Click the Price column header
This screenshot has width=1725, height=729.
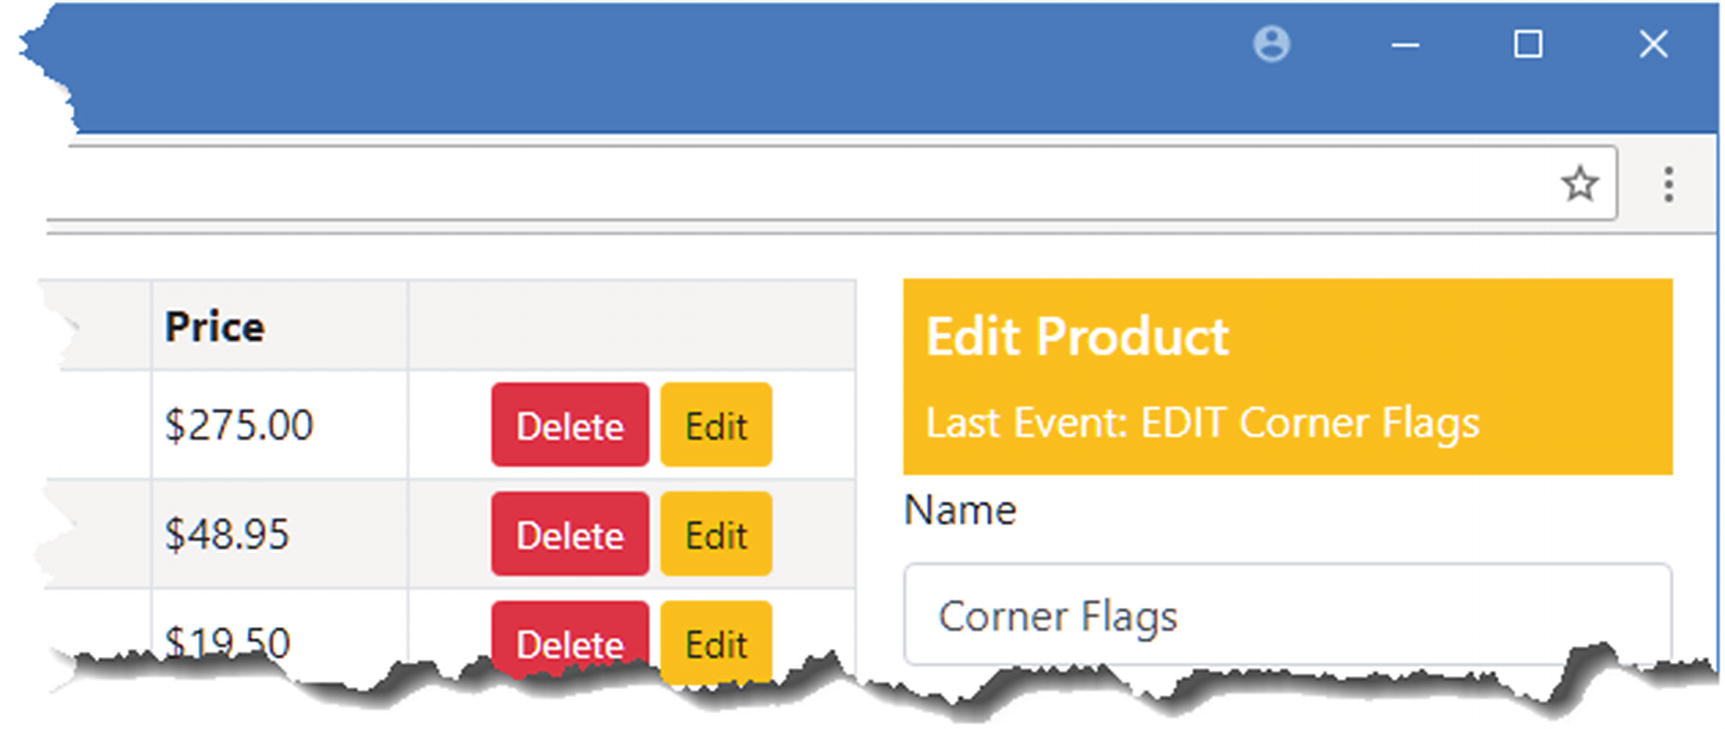click(215, 327)
